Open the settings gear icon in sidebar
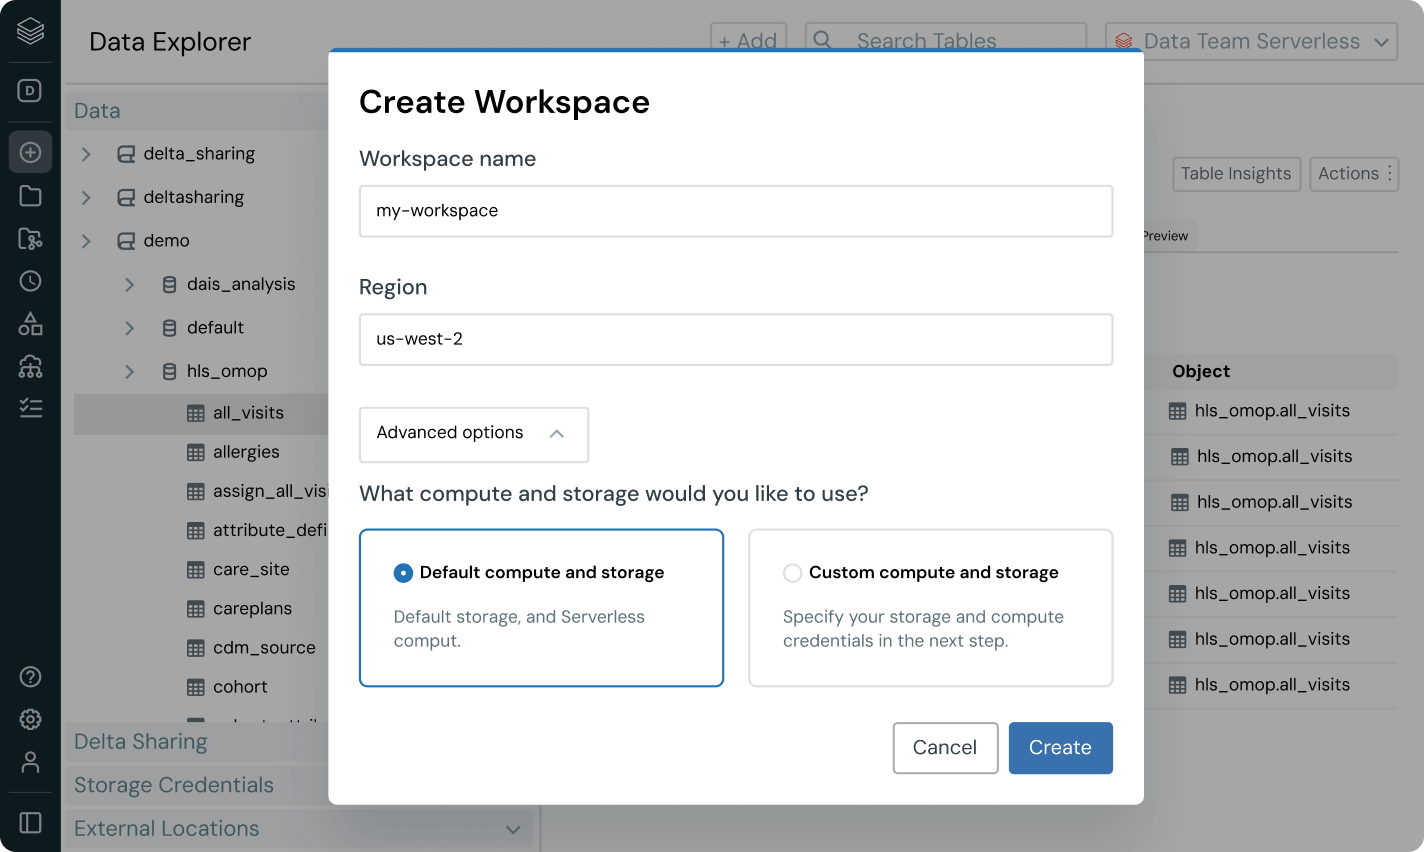 click(x=30, y=719)
